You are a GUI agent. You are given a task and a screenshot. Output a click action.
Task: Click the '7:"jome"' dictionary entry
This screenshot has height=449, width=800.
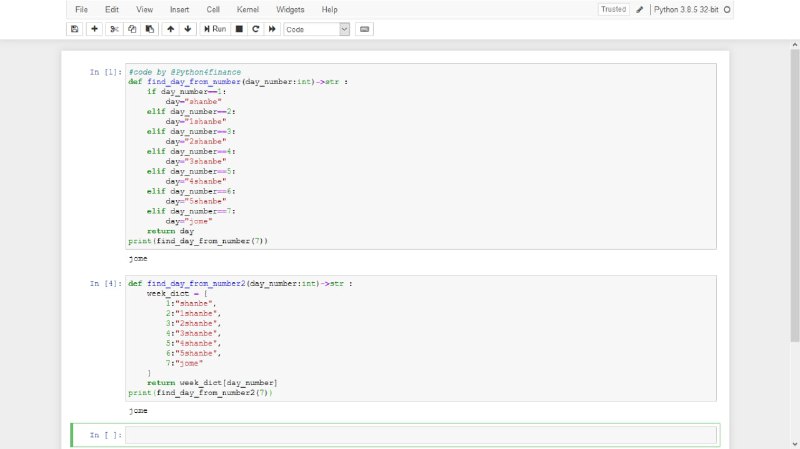(x=184, y=363)
